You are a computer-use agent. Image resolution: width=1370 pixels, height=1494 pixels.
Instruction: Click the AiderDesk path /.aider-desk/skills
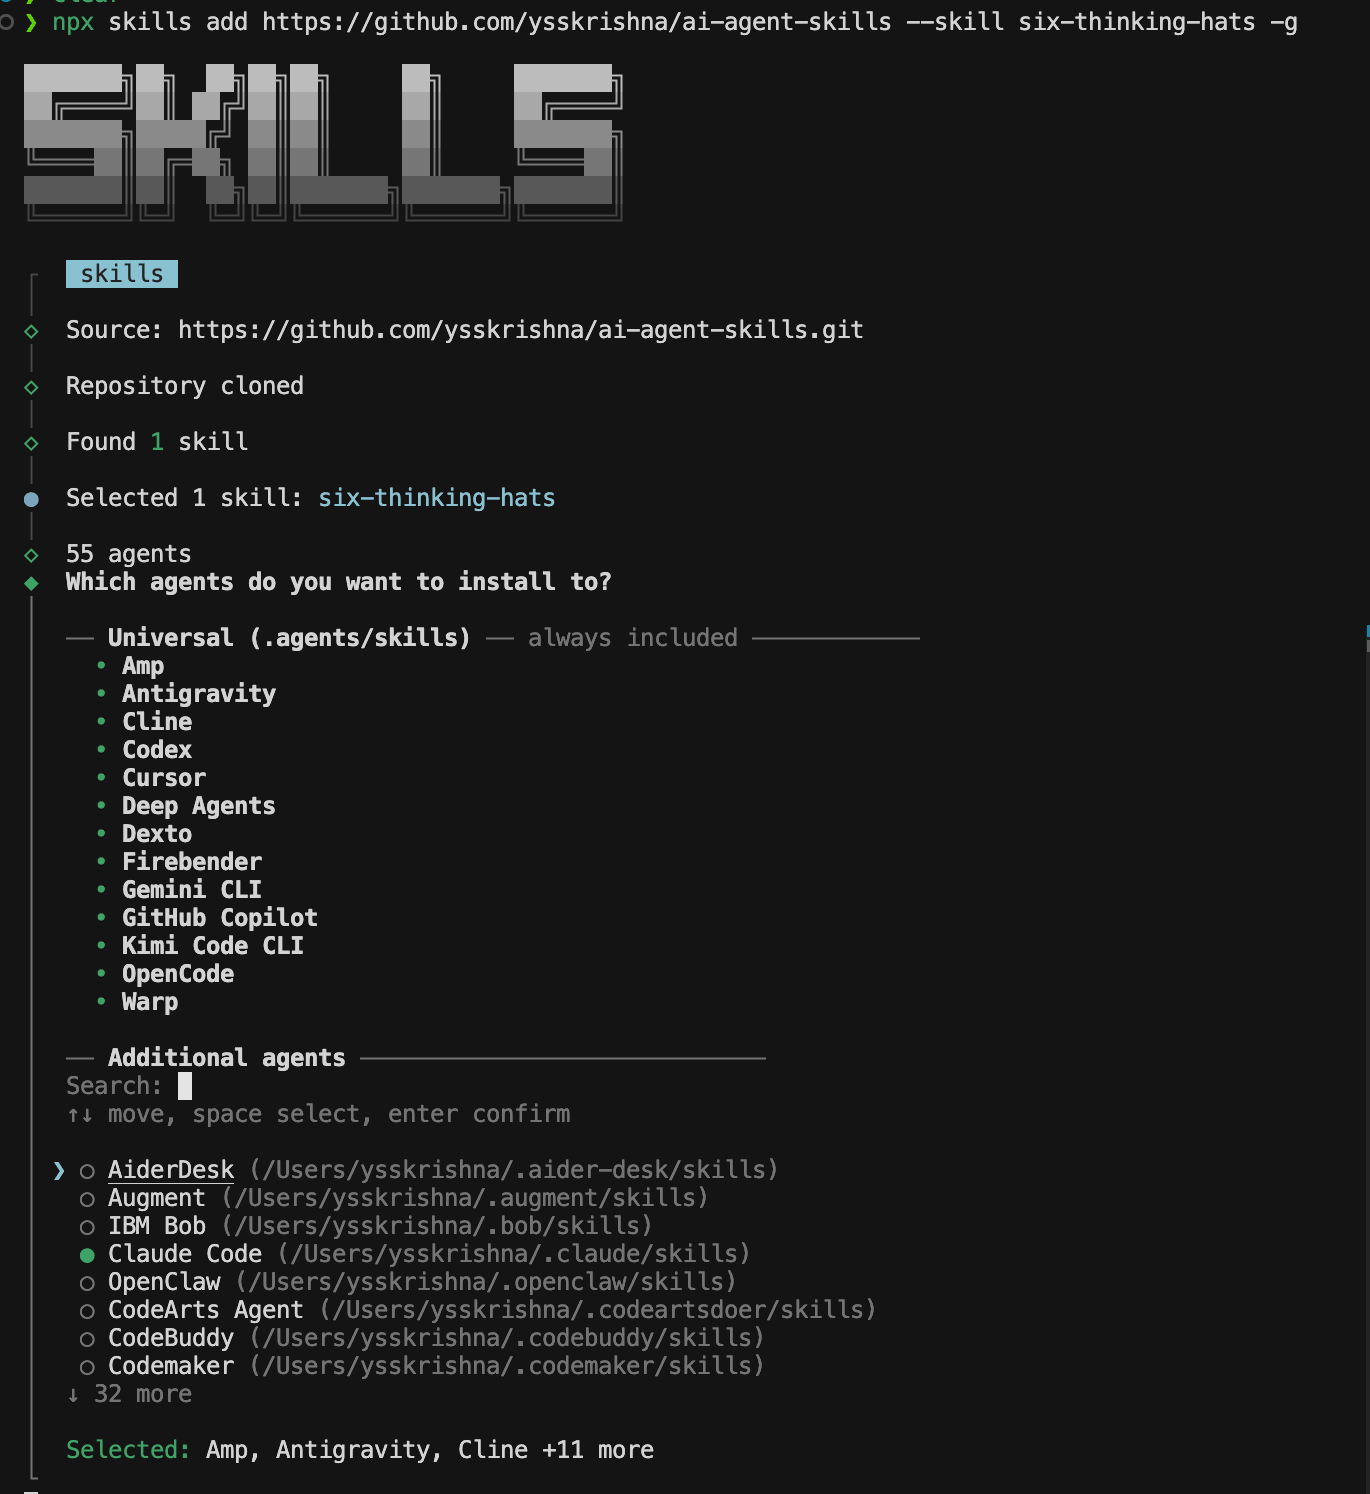(514, 1170)
